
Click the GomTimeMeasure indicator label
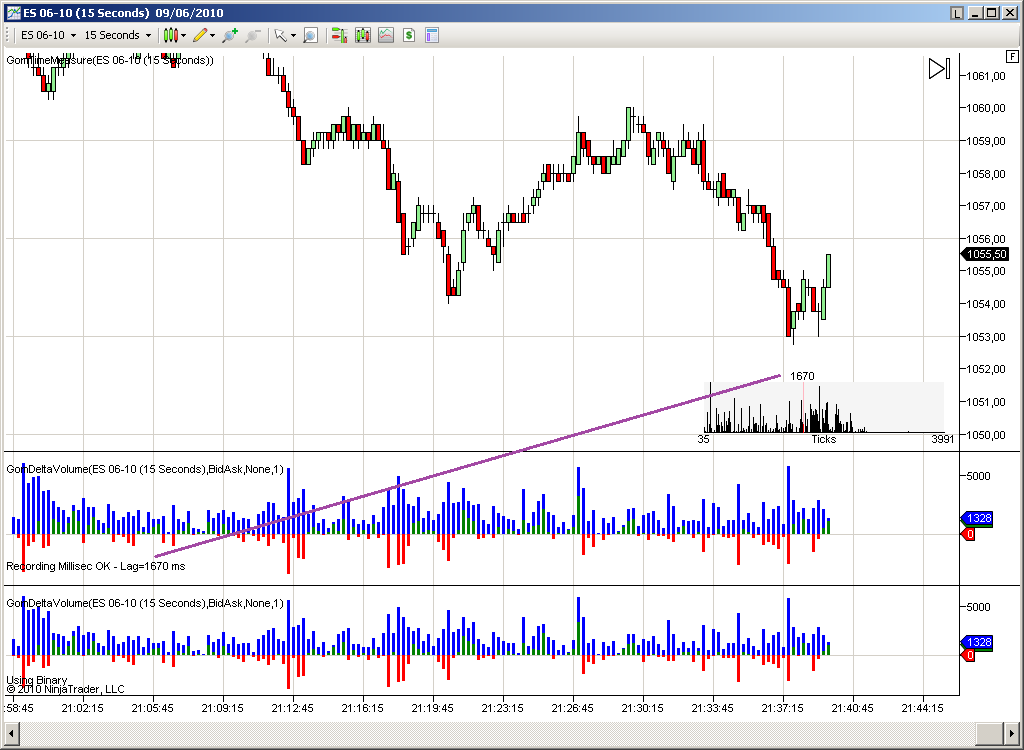[110, 60]
